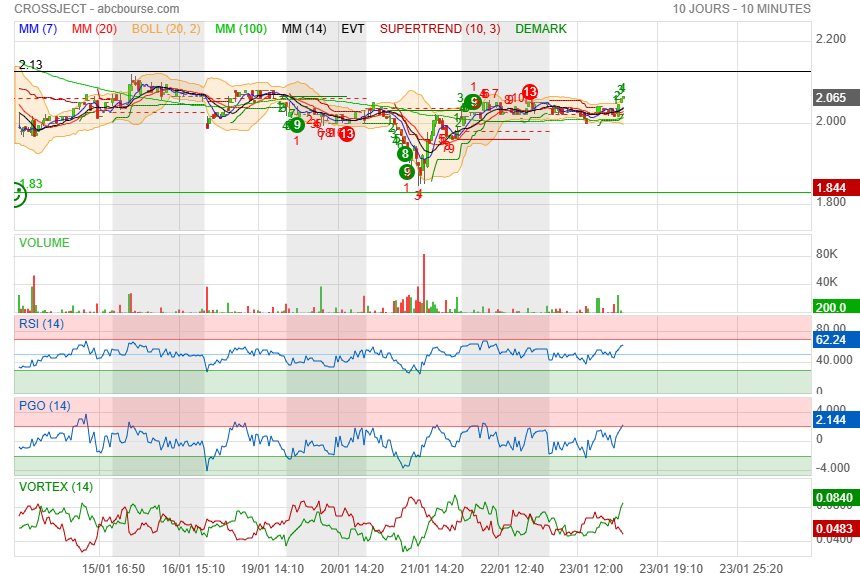Viewport: 860px width, 579px height.
Task: Click the tallest red volume bar
Action: click(424, 282)
